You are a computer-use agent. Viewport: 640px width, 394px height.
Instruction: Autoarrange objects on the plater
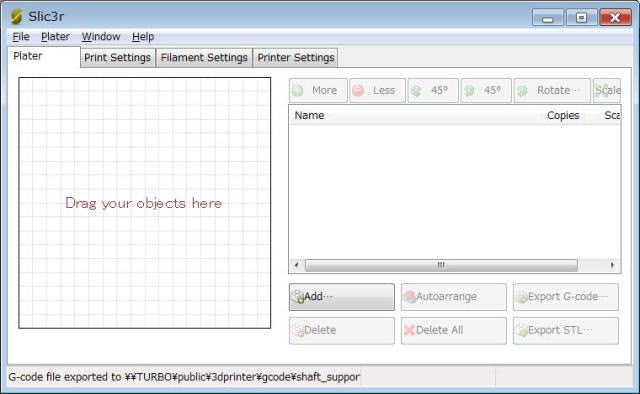[453, 297]
